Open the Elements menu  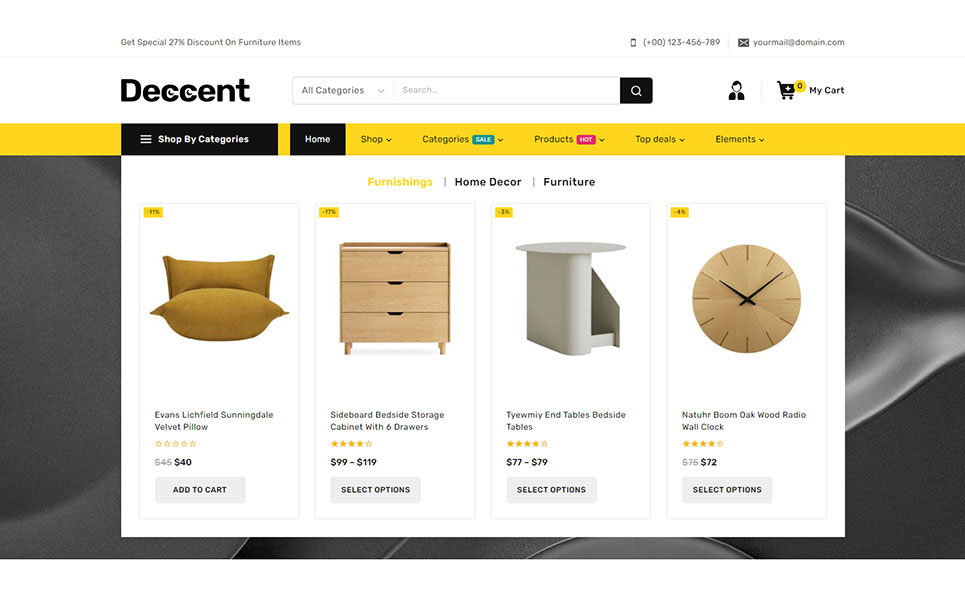pos(740,139)
